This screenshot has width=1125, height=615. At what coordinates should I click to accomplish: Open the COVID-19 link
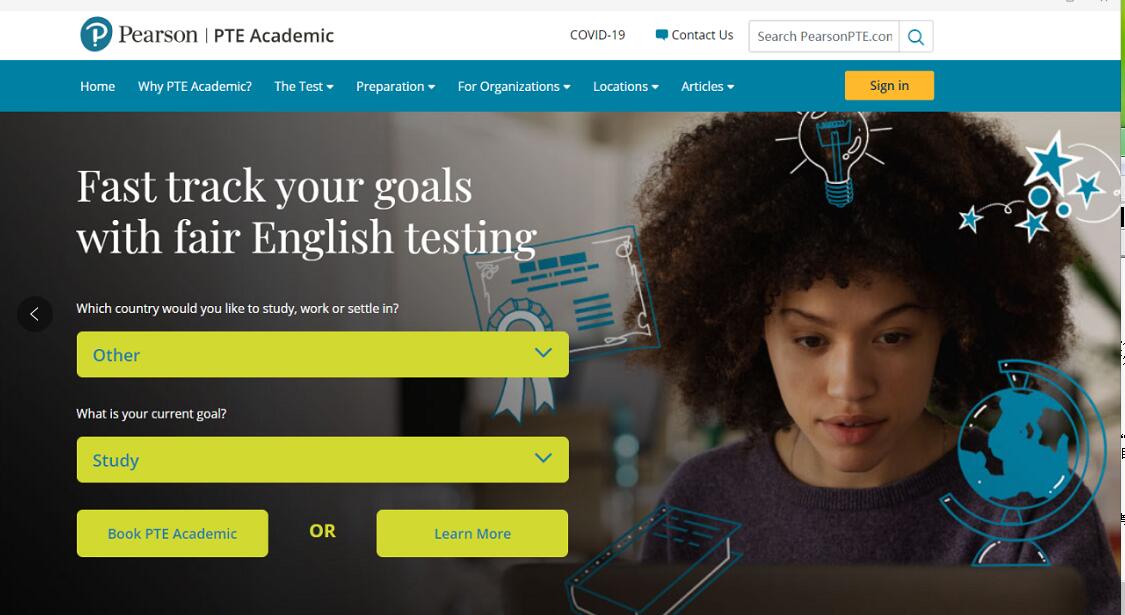597,34
